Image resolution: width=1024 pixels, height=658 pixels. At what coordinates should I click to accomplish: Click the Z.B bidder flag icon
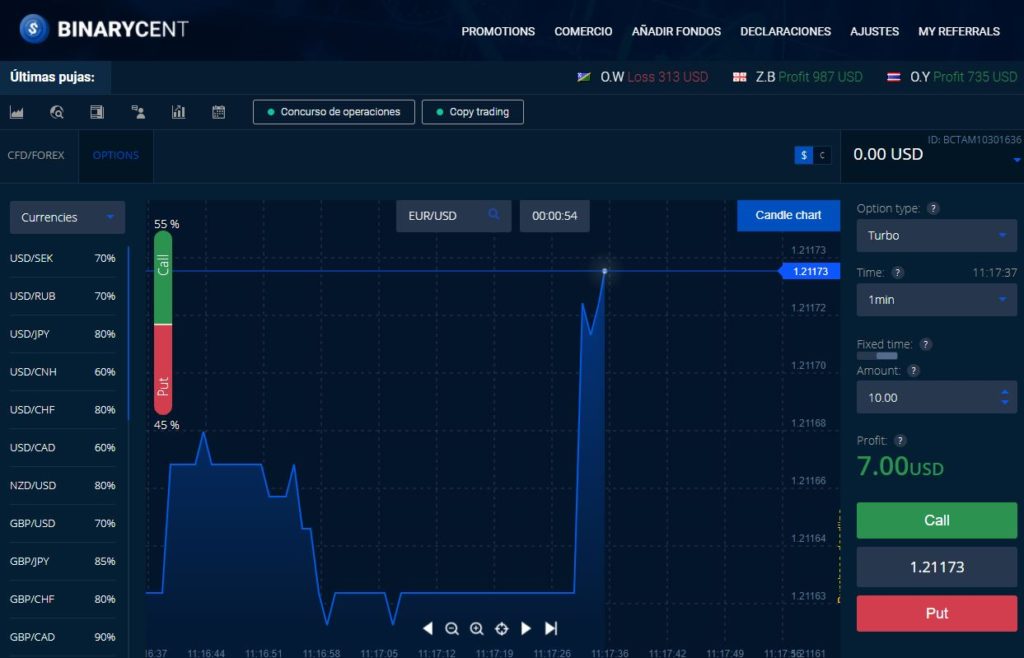coord(739,77)
